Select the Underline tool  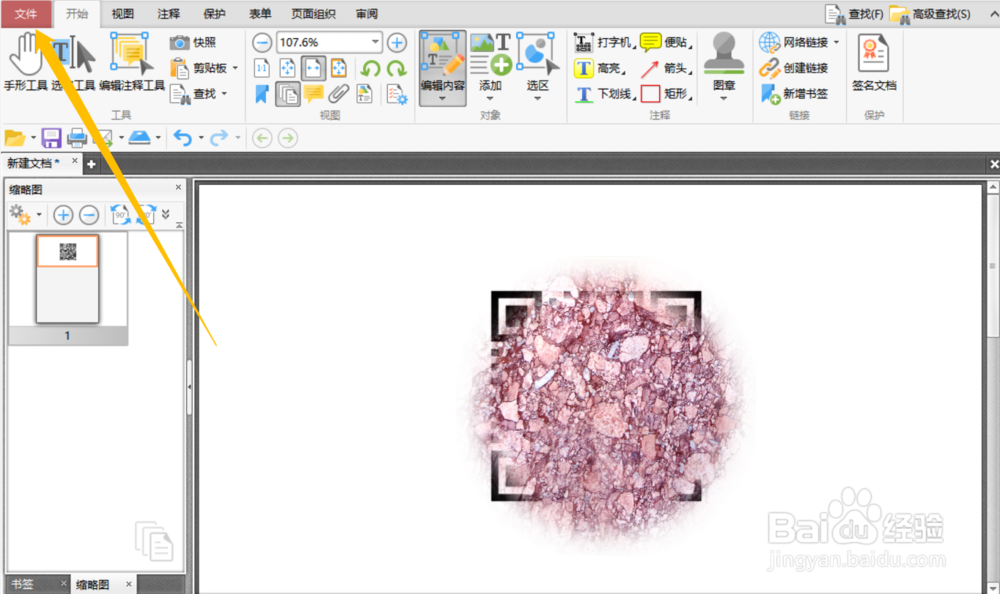point(604,94)
